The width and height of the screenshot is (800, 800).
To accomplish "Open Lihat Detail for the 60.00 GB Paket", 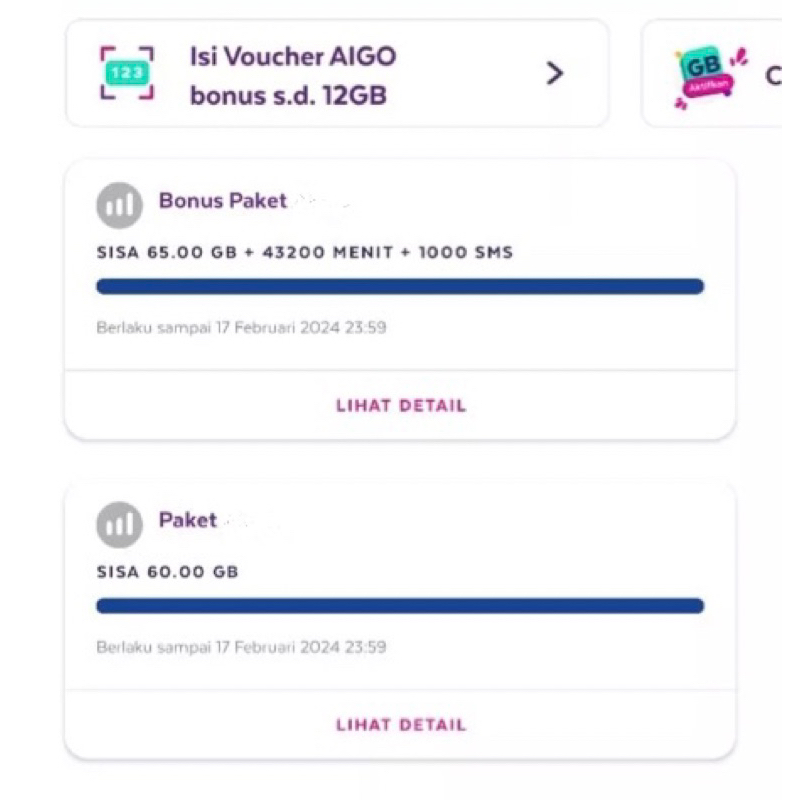I will tap(400, 725).
